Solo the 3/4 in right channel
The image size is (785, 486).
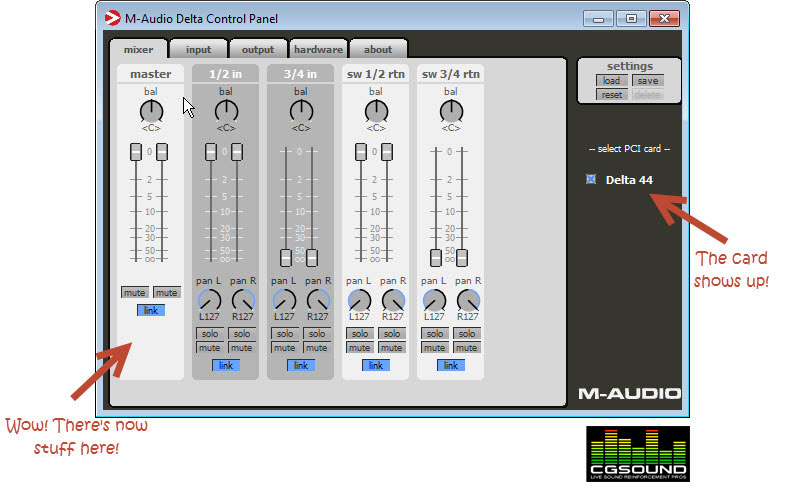[317, 333]
